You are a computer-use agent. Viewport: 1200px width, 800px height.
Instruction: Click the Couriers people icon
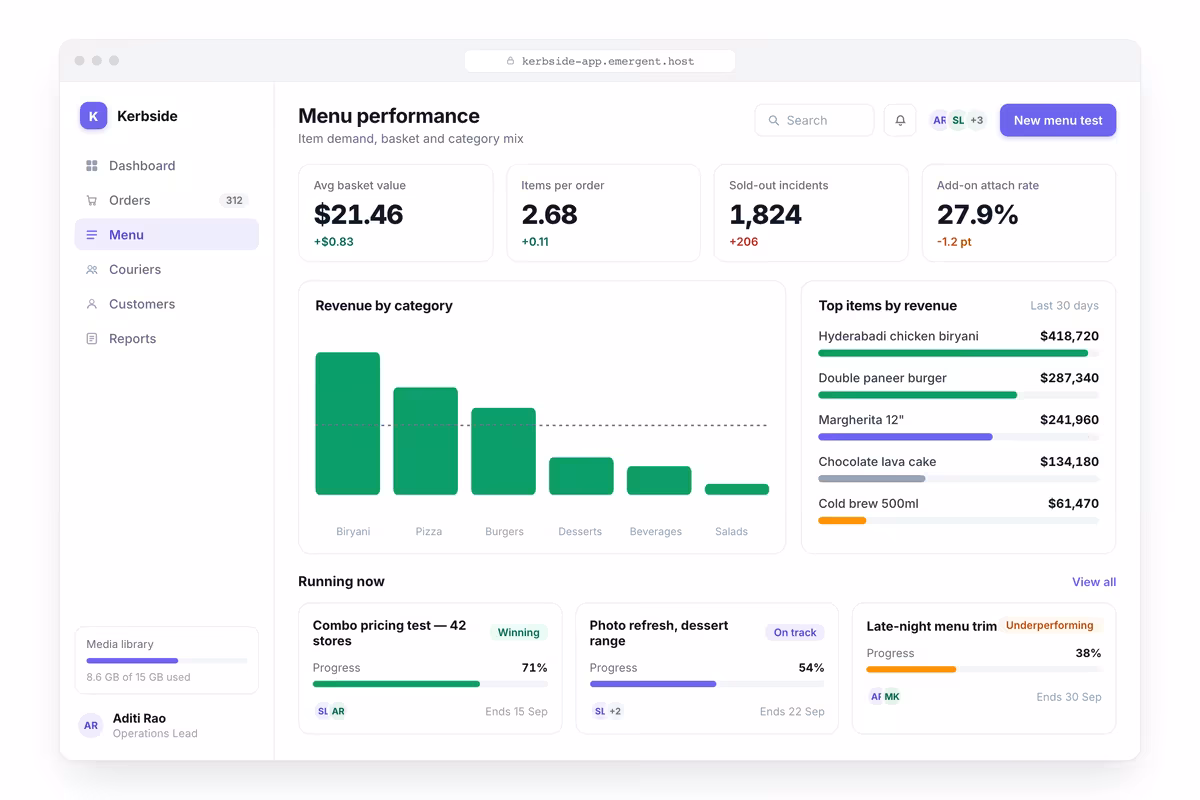coord(92,270)
